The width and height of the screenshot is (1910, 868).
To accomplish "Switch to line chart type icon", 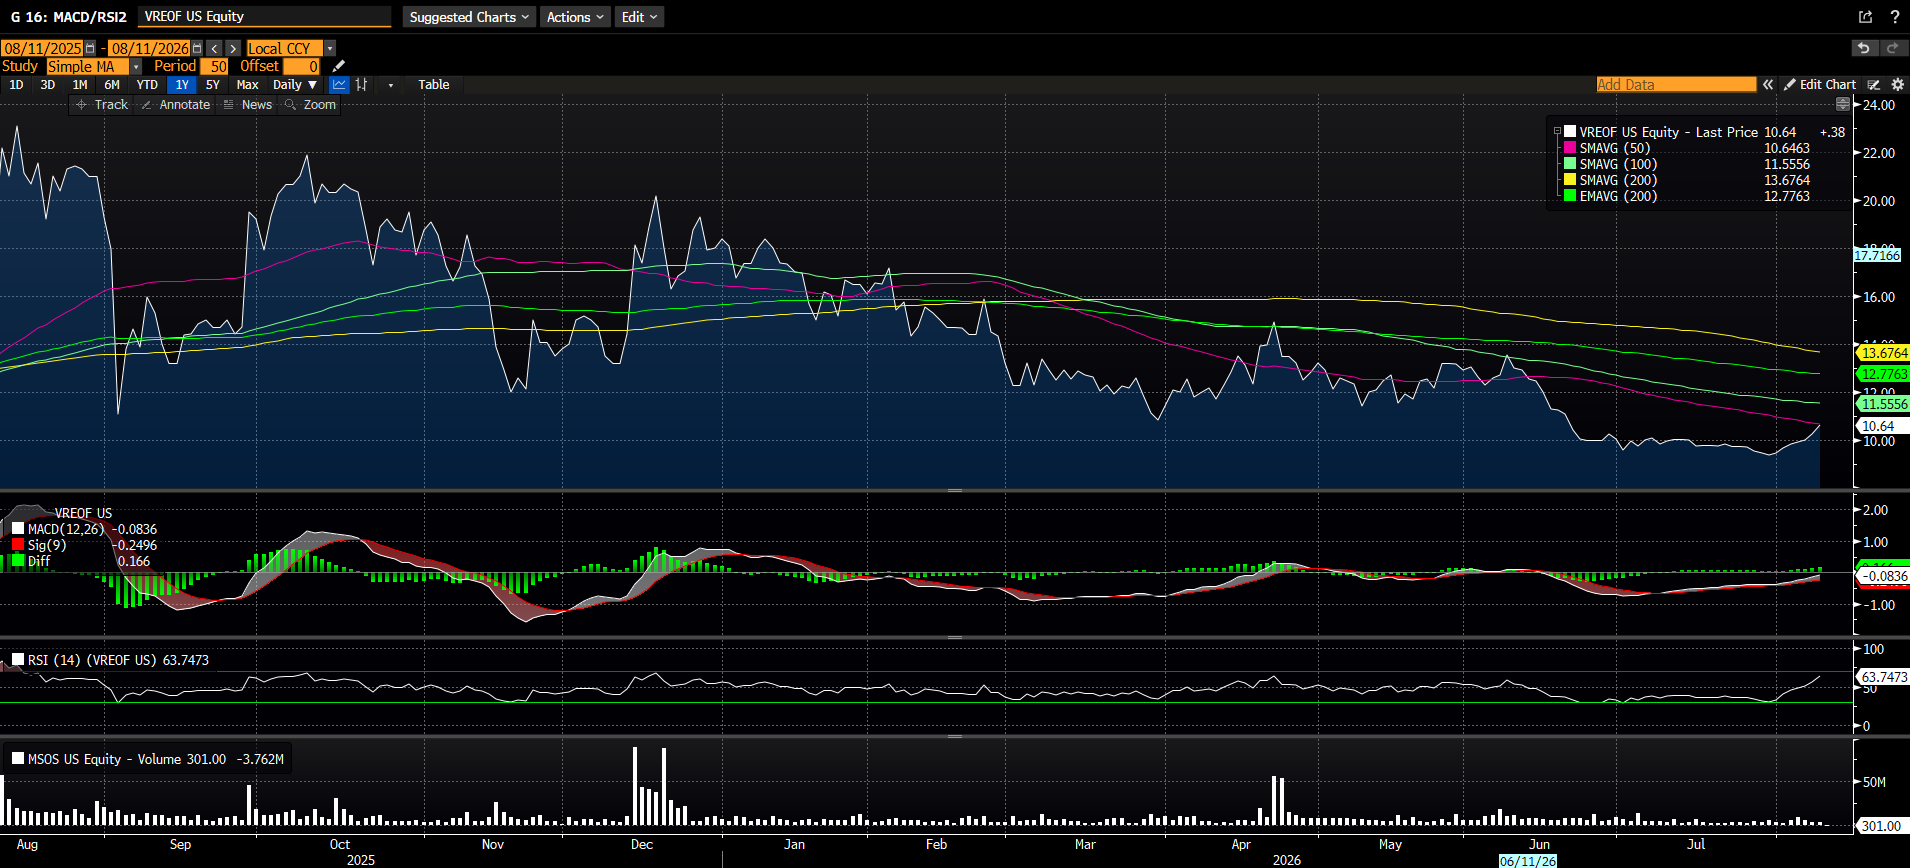I will tap(339, 85).
